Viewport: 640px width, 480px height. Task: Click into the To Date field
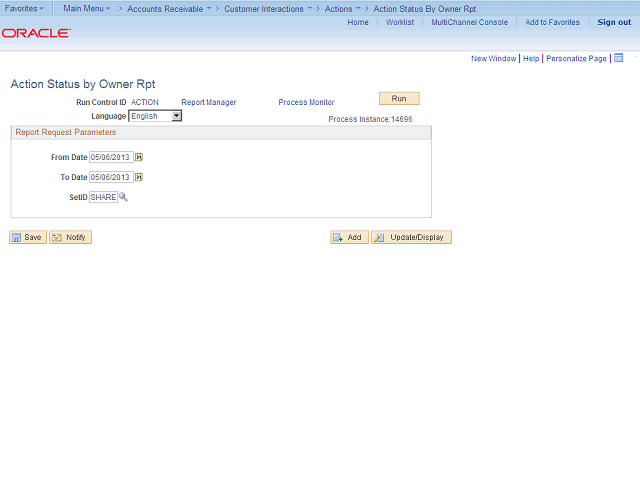(111, 177)
